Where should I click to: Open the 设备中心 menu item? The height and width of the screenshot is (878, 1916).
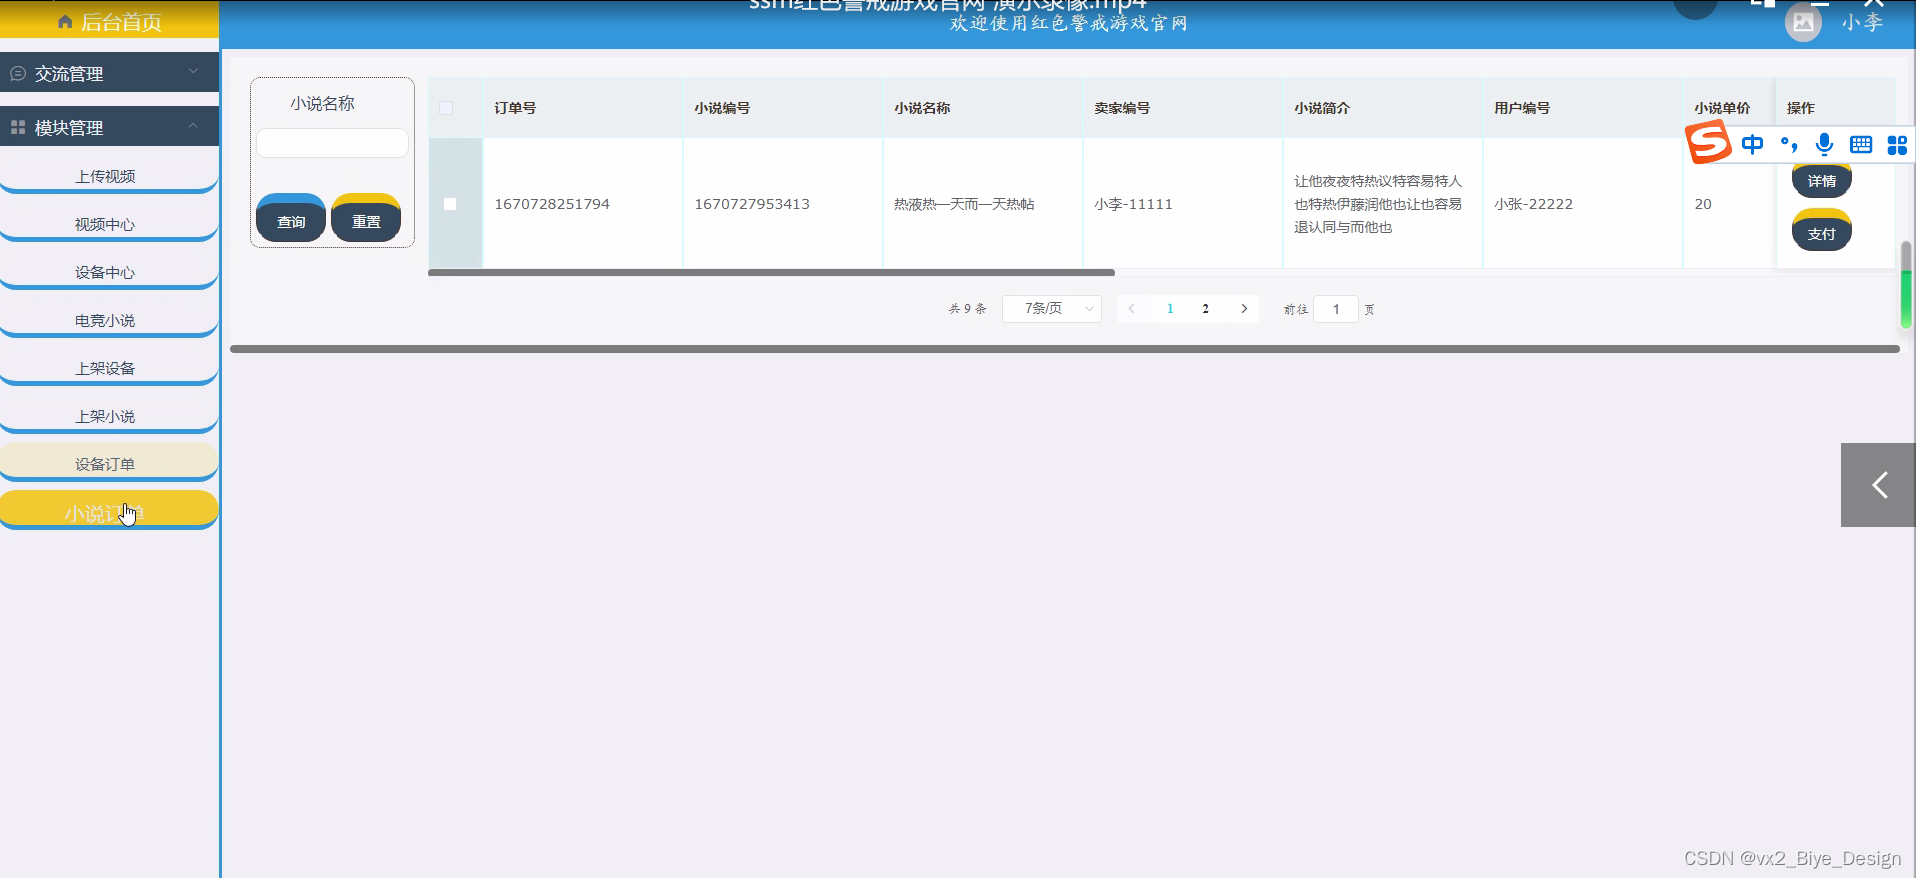point(109,271)
